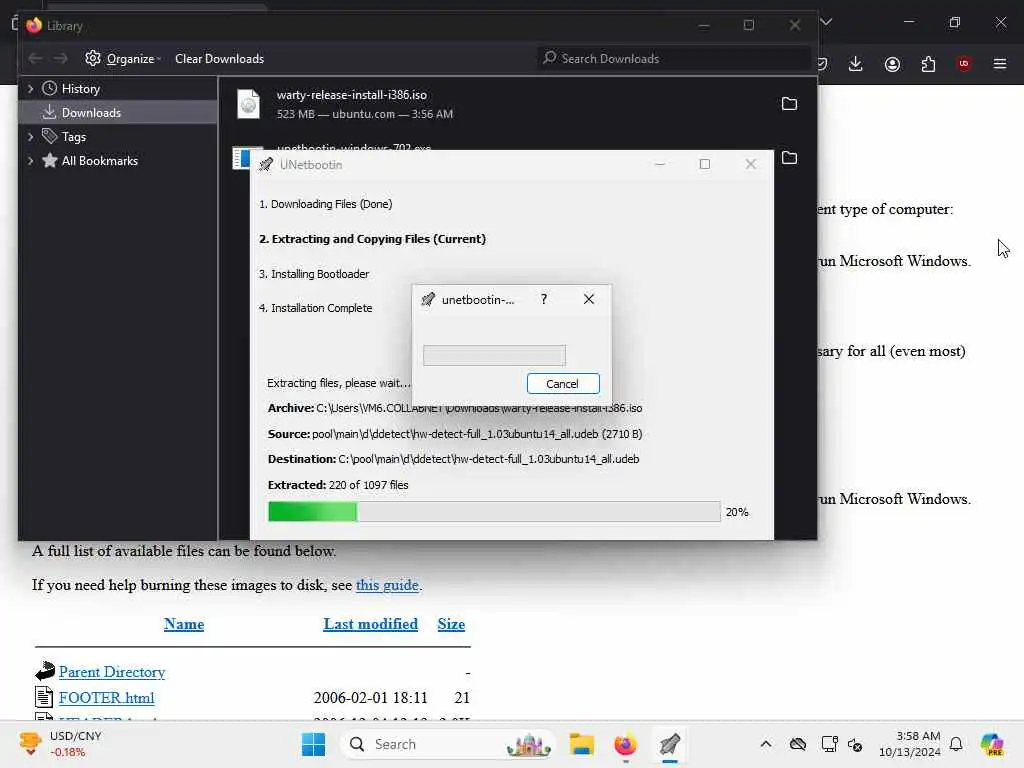
Task: Click the UNetbootin taskbar icon
Action: (669, 744)
